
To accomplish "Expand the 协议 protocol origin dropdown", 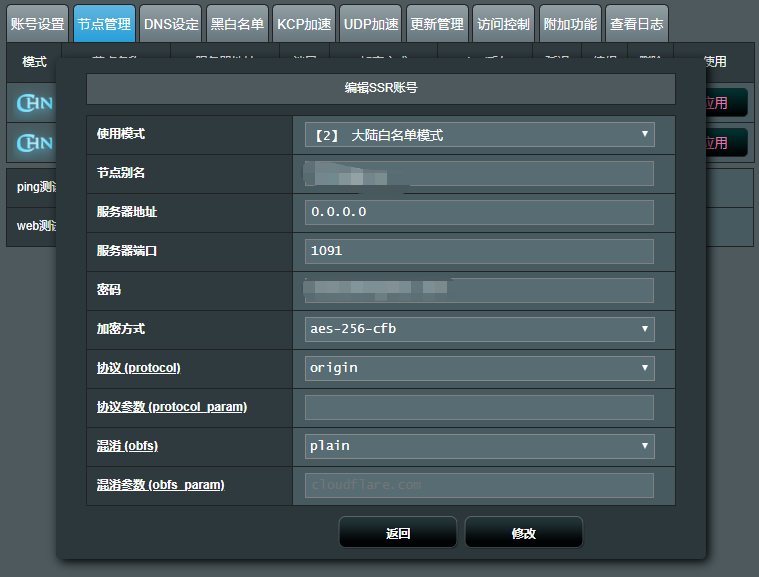I will 479,368.
